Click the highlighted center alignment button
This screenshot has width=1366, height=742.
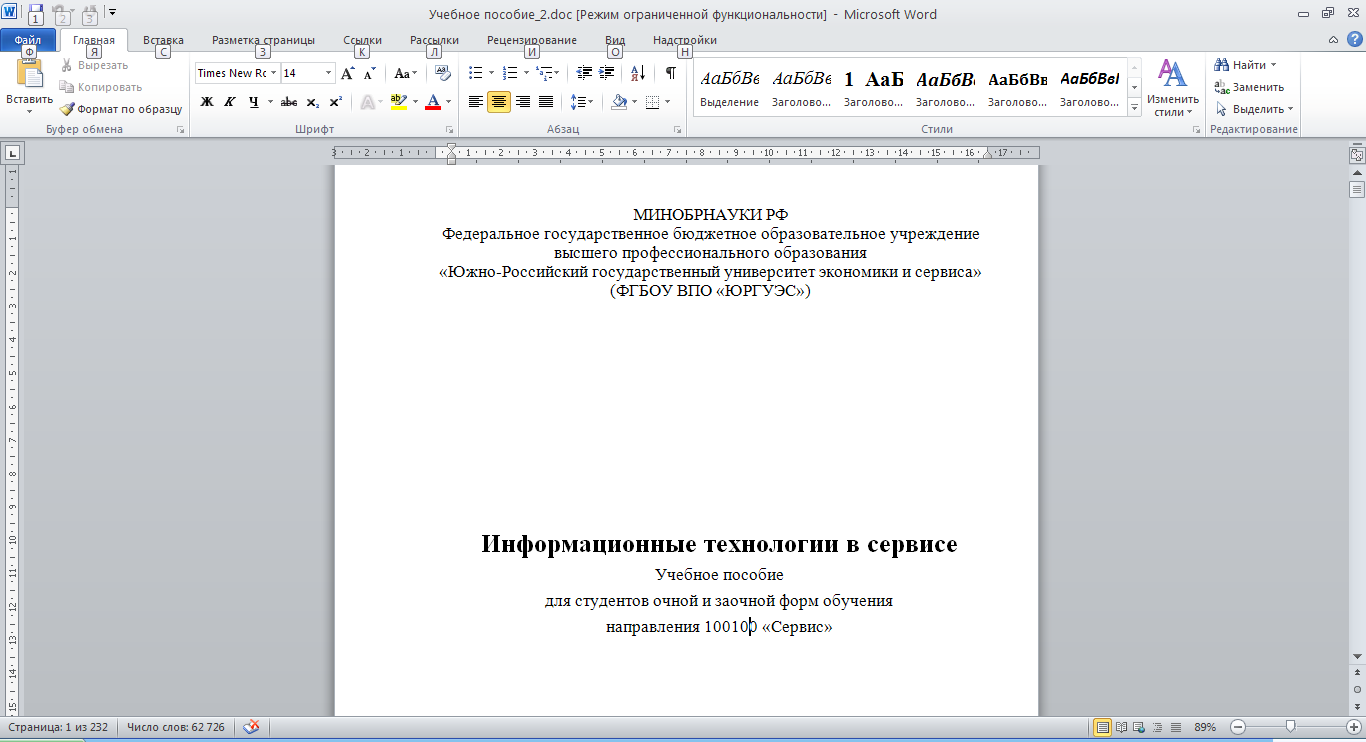[x=499, y=102]
